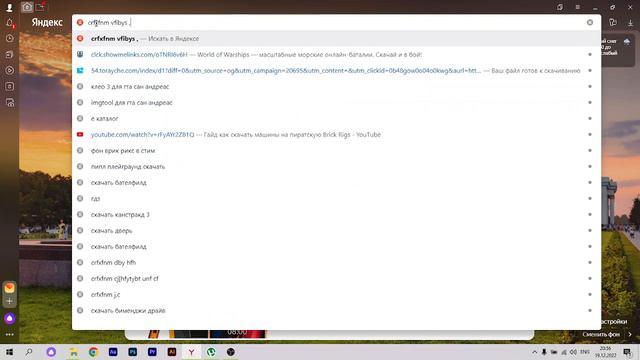Open File Explorer from the taskbar
The image size is (640, 360).
coord(73,352)
